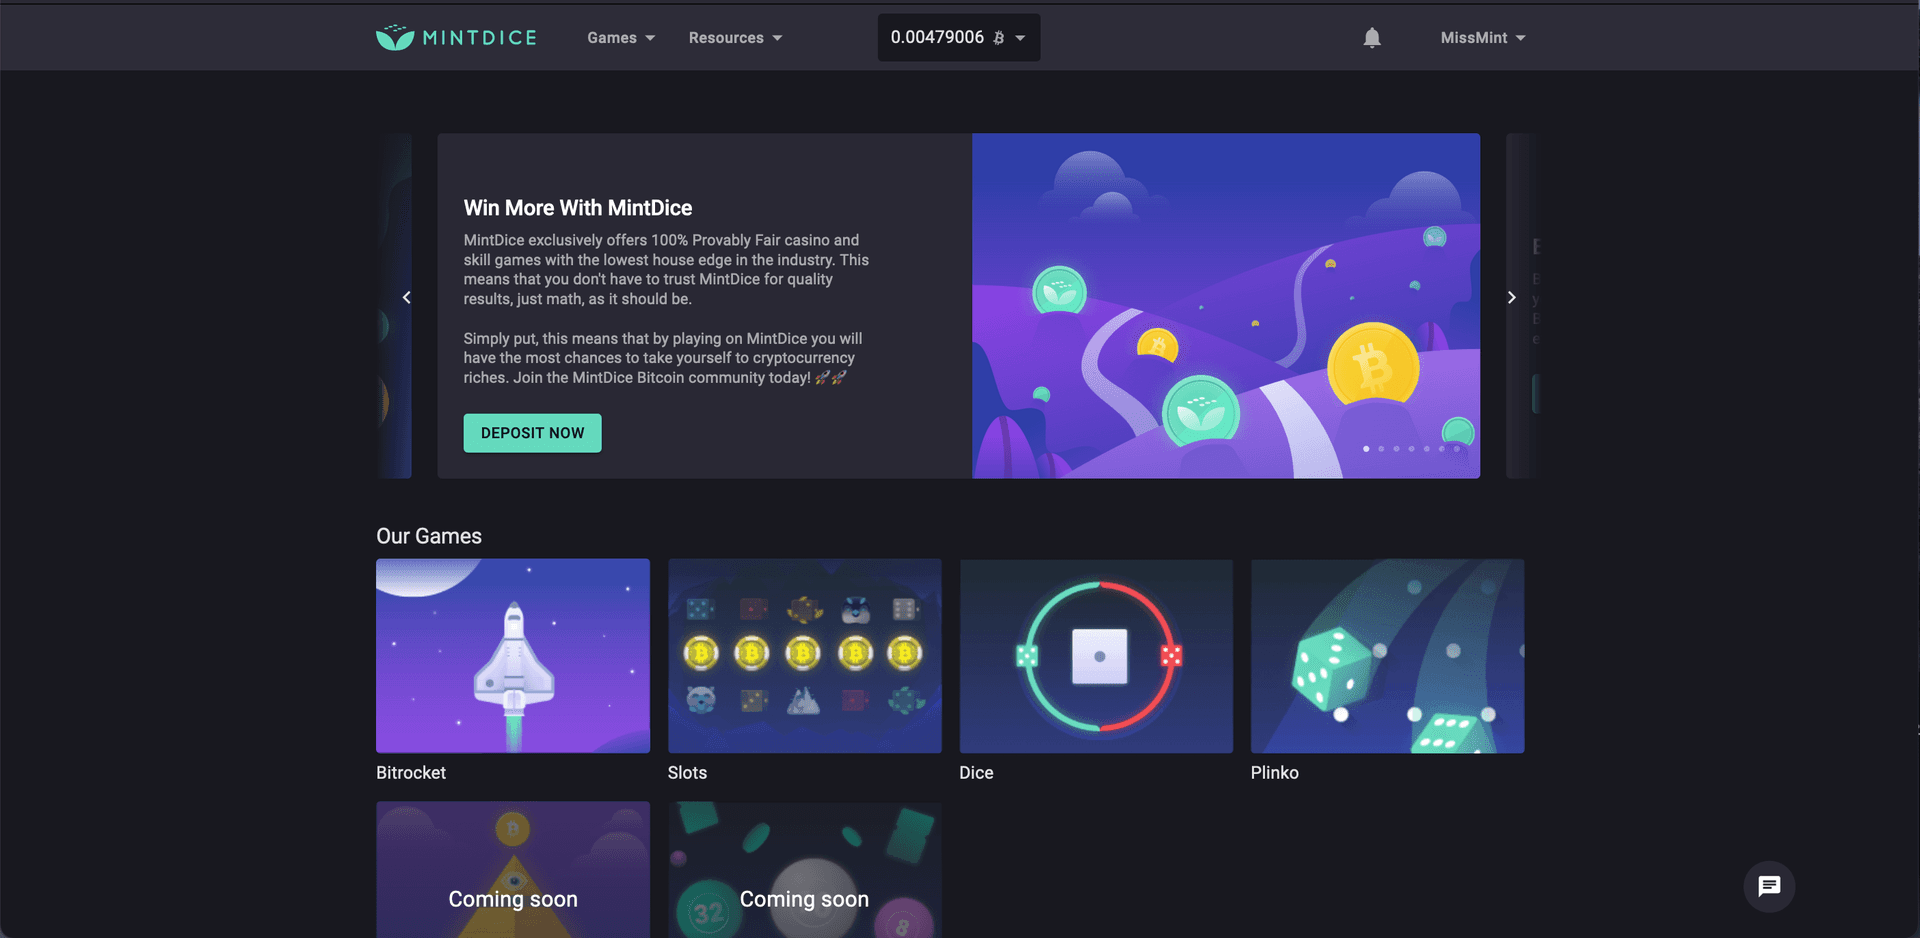Expand the Resources dropdown menu
Viewport: 1920px width, 938px height.
tap(735, 38)
